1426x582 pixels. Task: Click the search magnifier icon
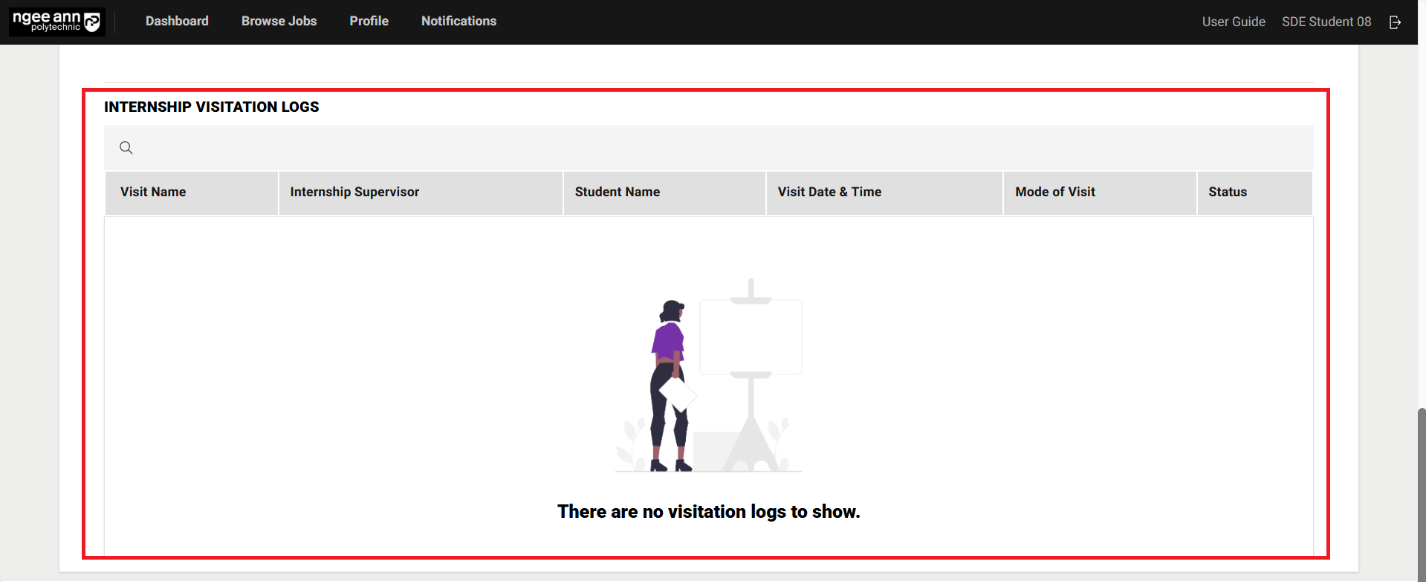click(126, 147)
